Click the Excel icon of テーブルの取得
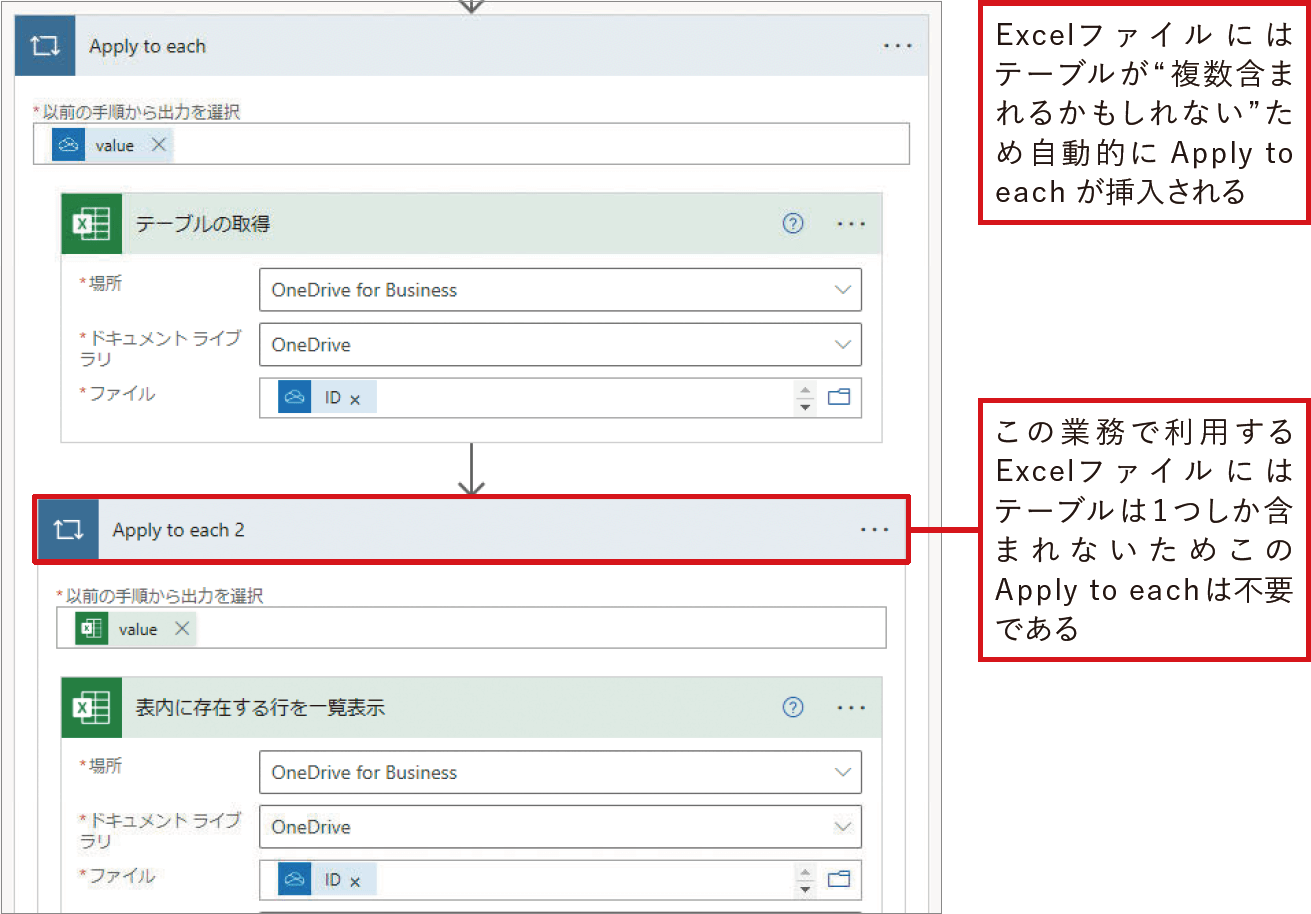This screenshot has width=1311, height=914. tap(92, 224)
